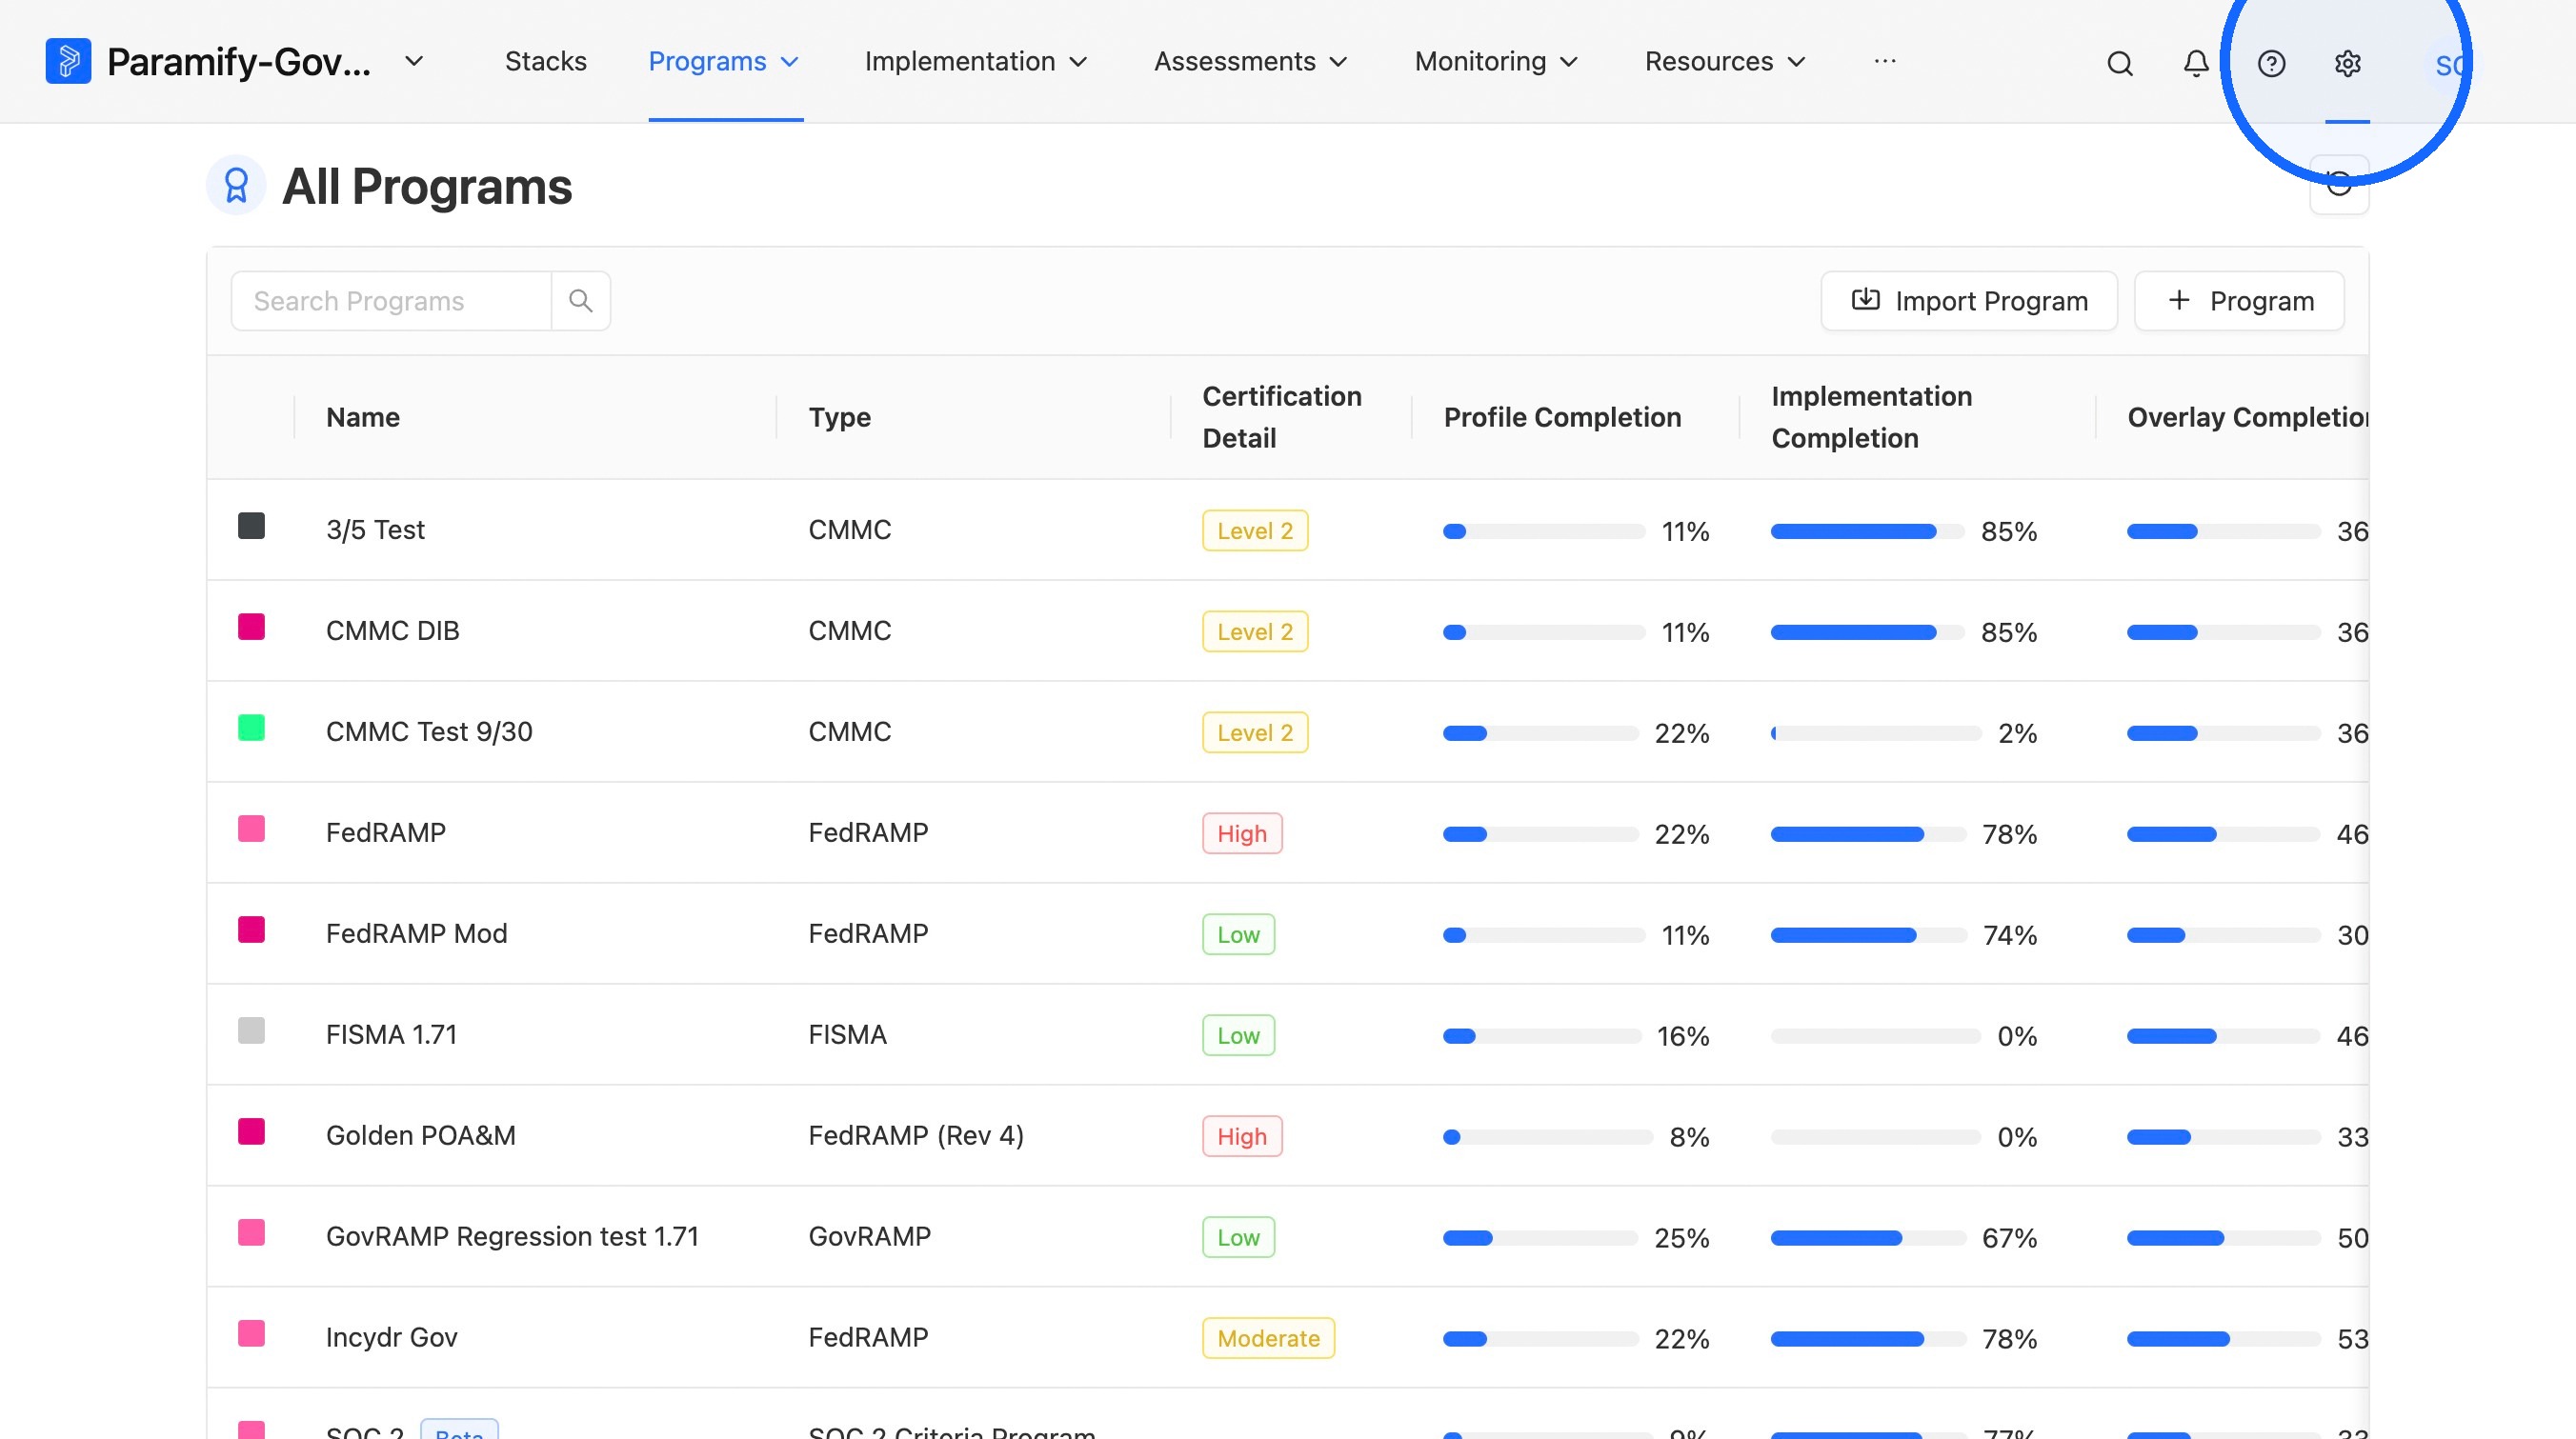Click the Search Programs magnifier button
The width and height of the screenshot is (2576, 1439).
coord(581,301)
